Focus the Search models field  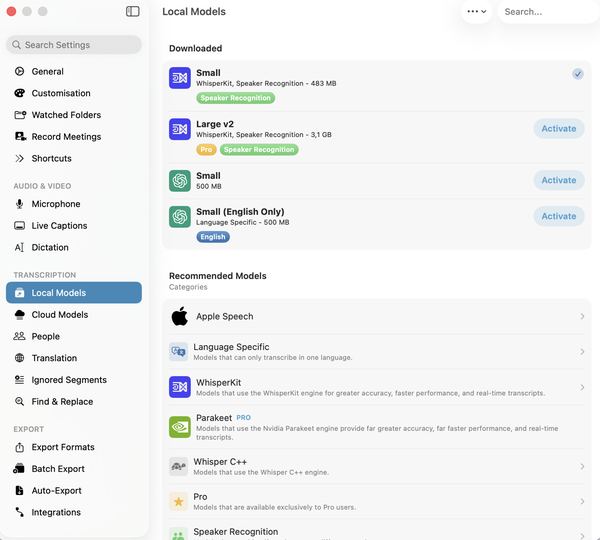[x=549, y=12]
